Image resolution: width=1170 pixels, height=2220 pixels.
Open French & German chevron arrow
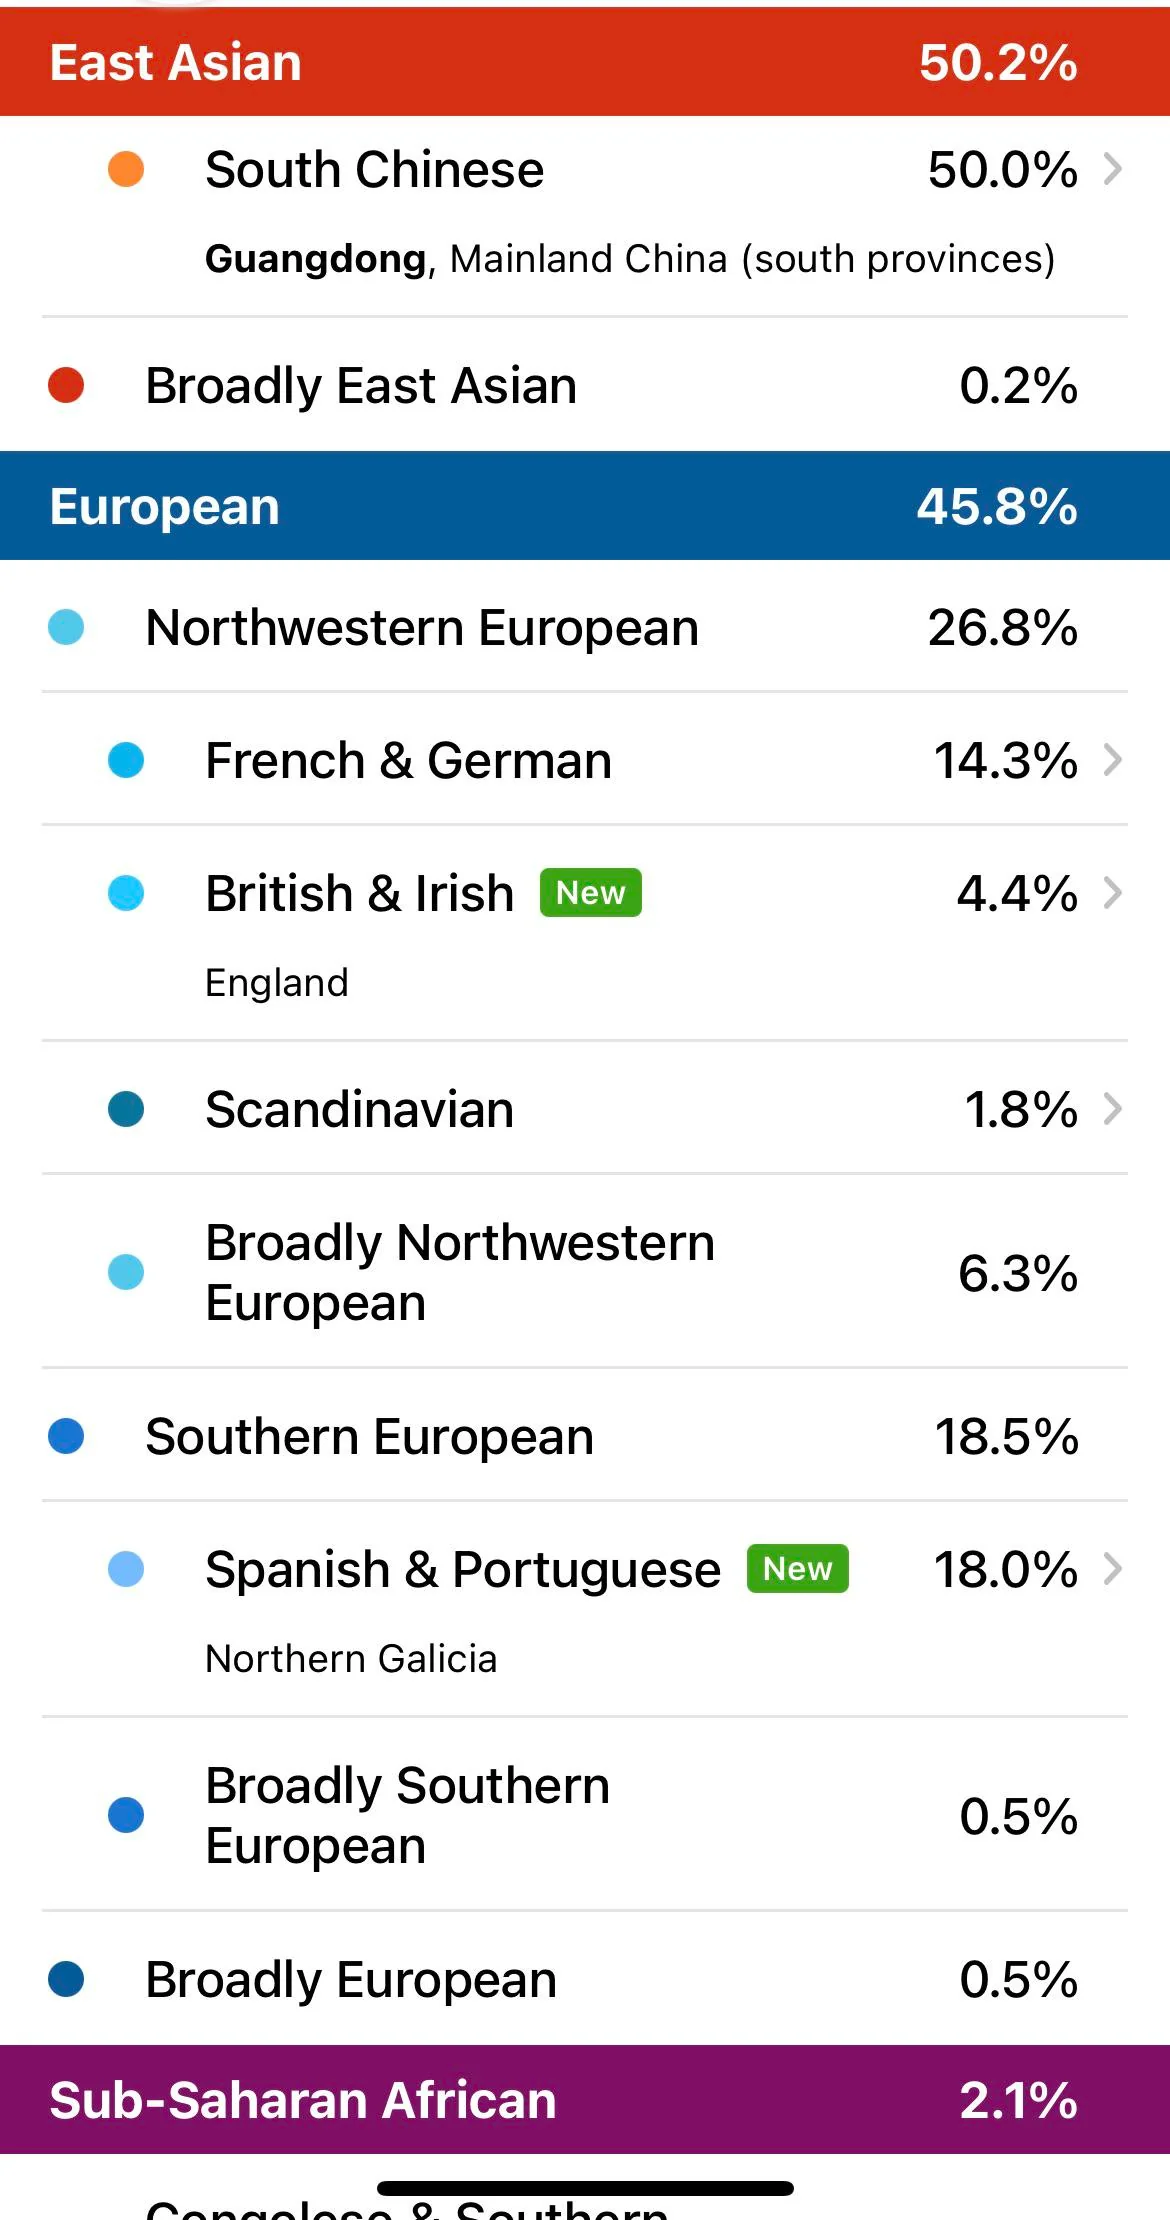[x=1112, y=760]
